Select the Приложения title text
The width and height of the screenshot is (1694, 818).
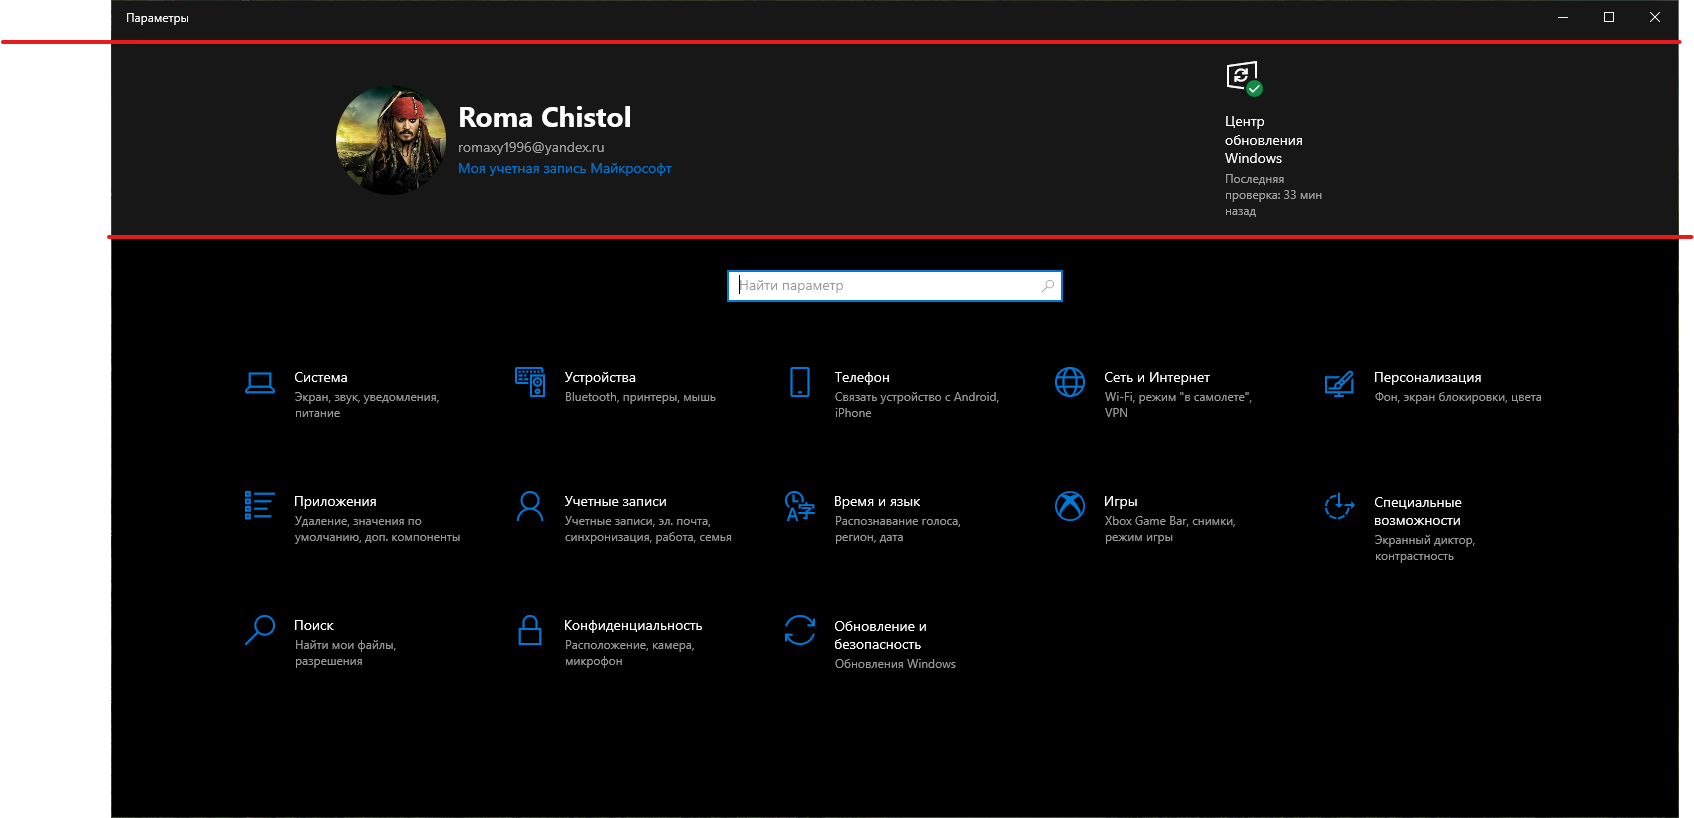335,501
